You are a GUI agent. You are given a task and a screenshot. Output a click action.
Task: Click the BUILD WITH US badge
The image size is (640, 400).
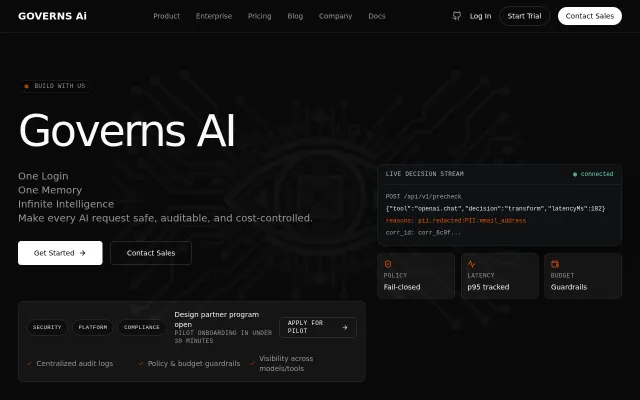coord(55,86)
